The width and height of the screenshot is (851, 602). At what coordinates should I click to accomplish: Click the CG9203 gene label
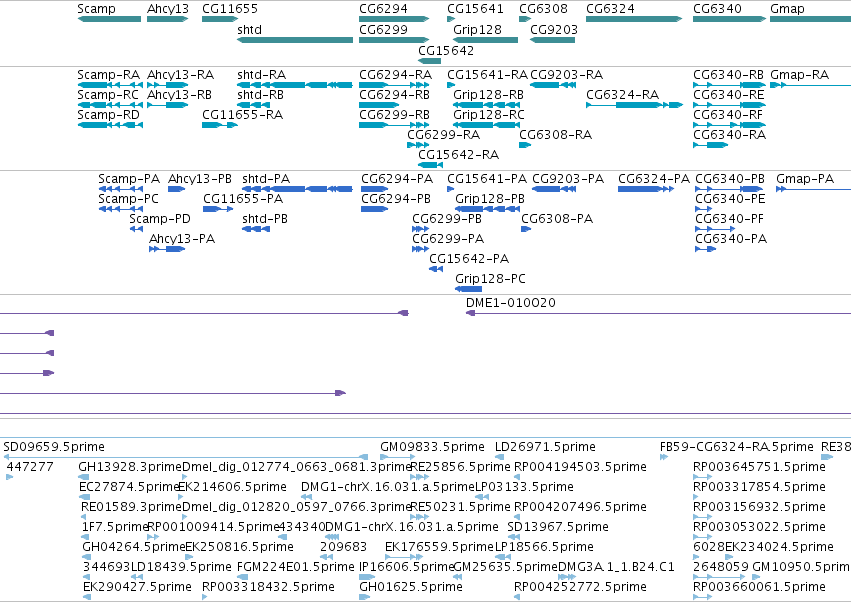click(x=554, y=29)
